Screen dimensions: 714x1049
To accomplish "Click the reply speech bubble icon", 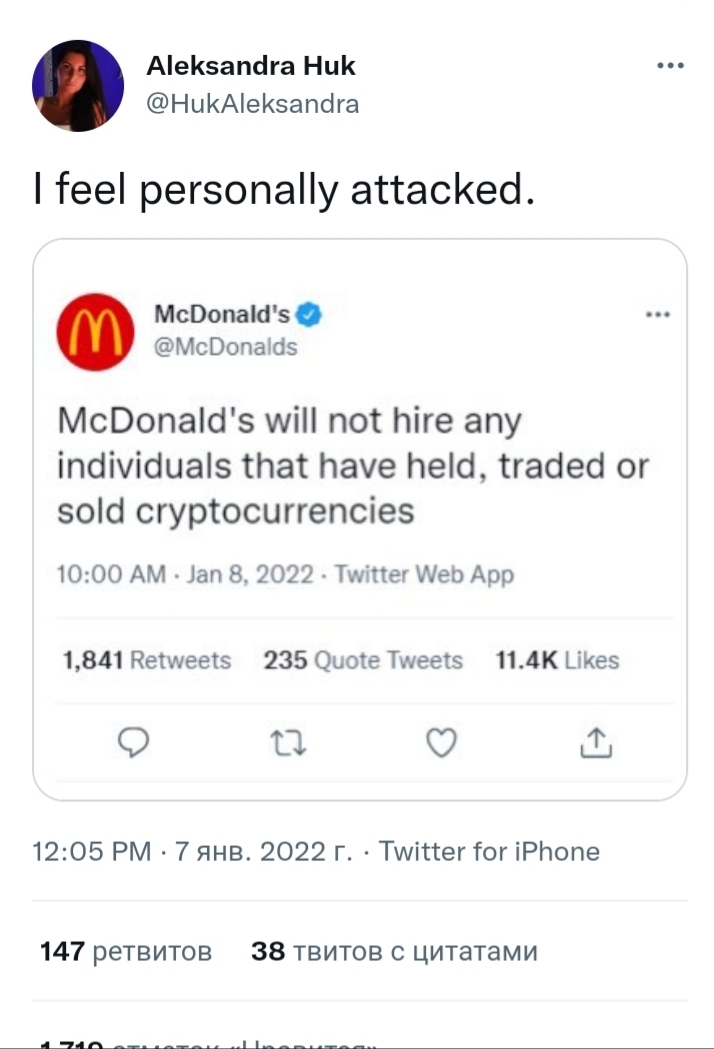I will 133,742.
